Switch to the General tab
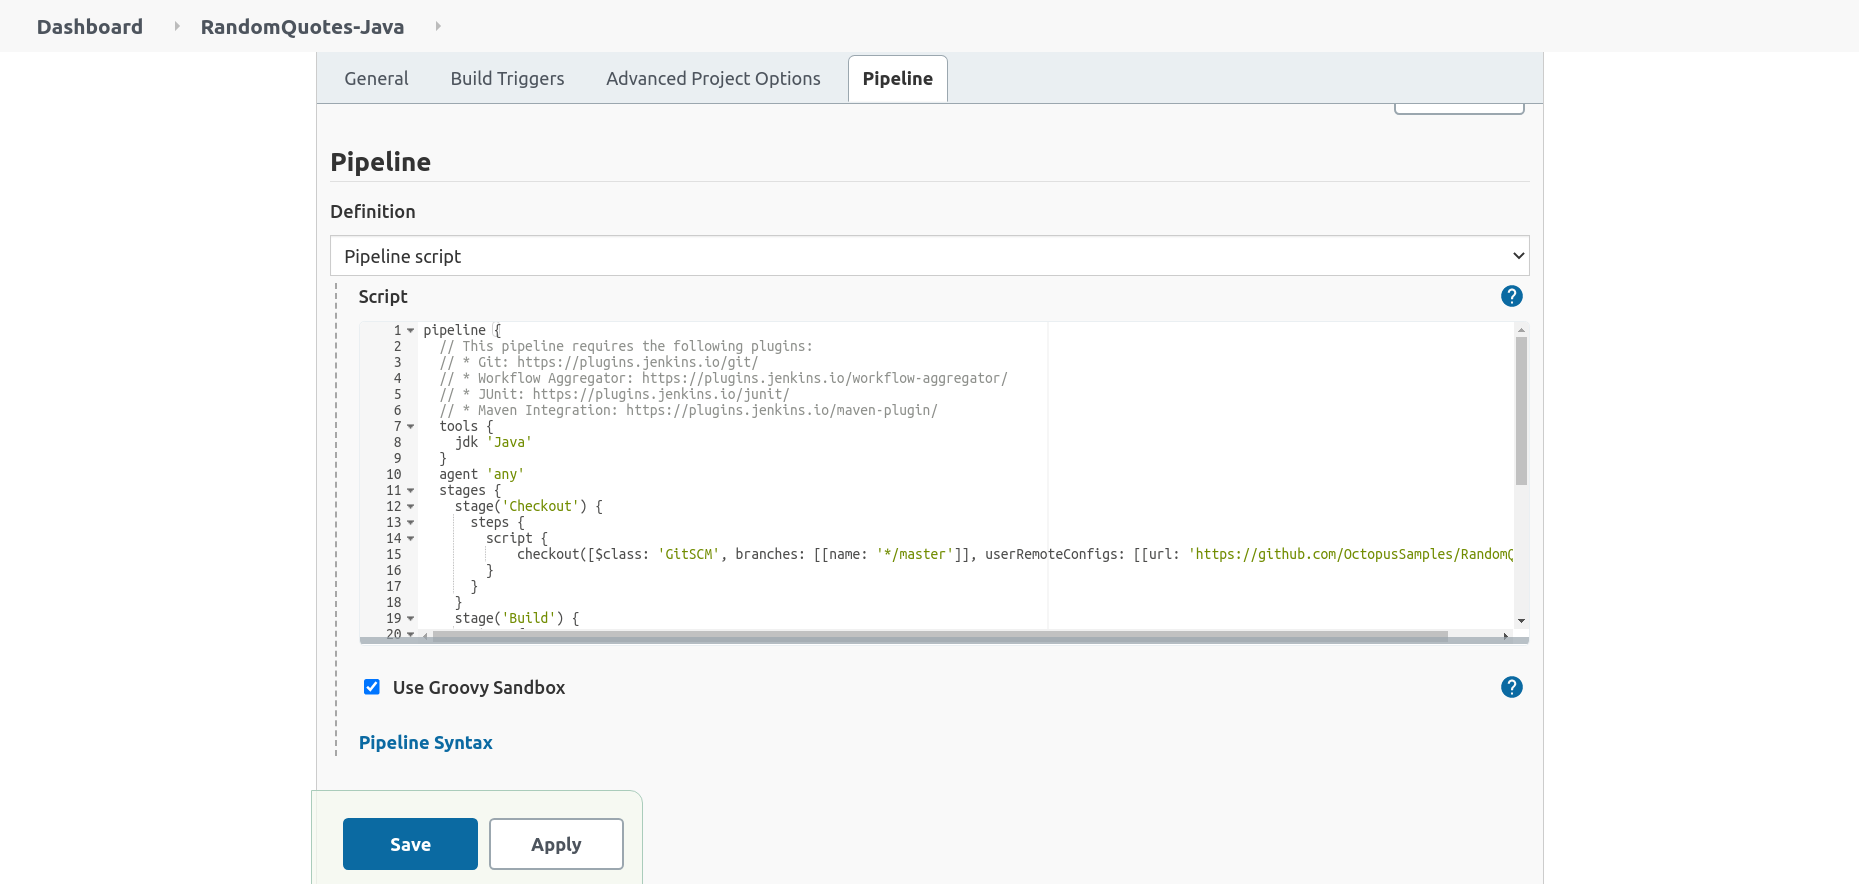The image size is (1859, 884). [376, 79]
